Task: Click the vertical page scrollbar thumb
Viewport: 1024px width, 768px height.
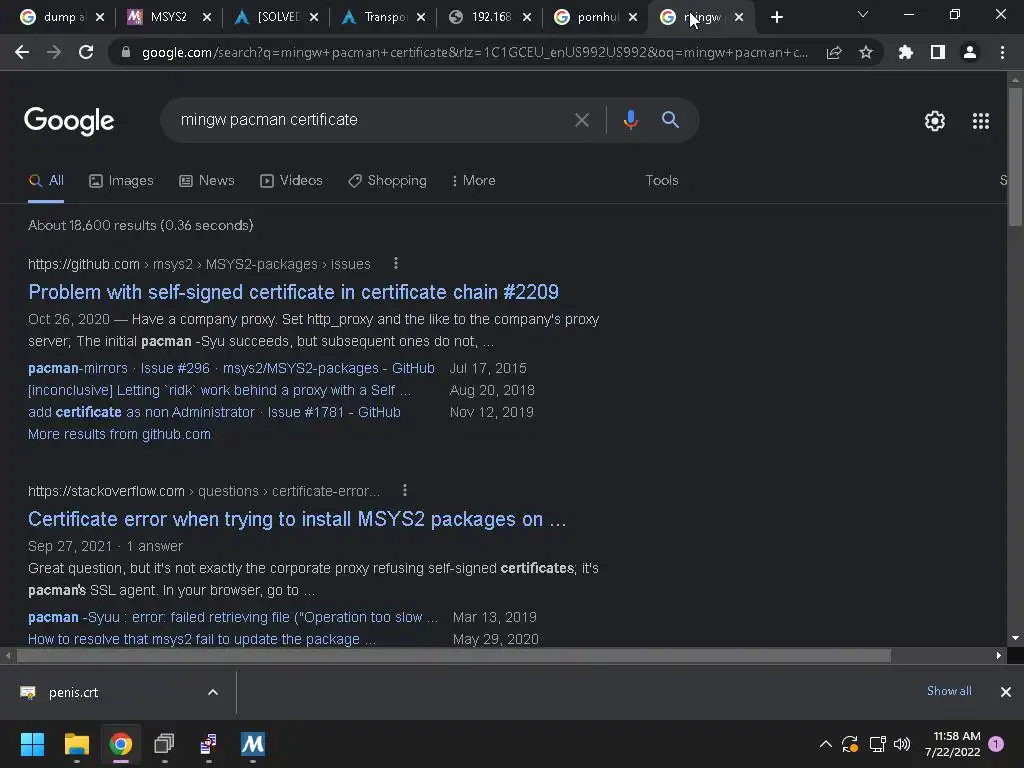Action: [1015, 157]
